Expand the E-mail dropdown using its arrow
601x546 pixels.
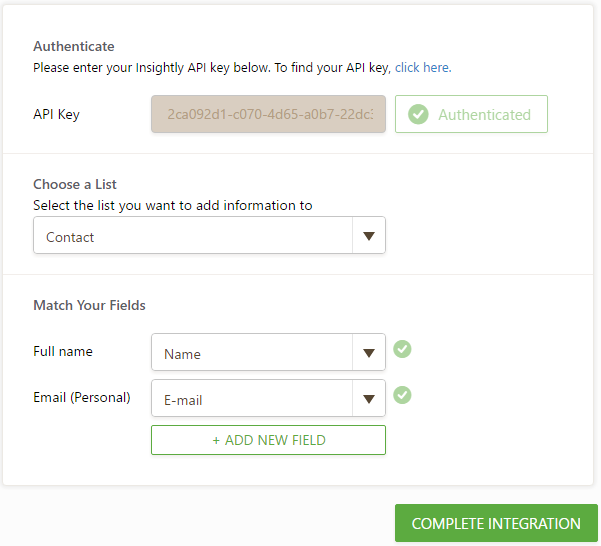369,399
